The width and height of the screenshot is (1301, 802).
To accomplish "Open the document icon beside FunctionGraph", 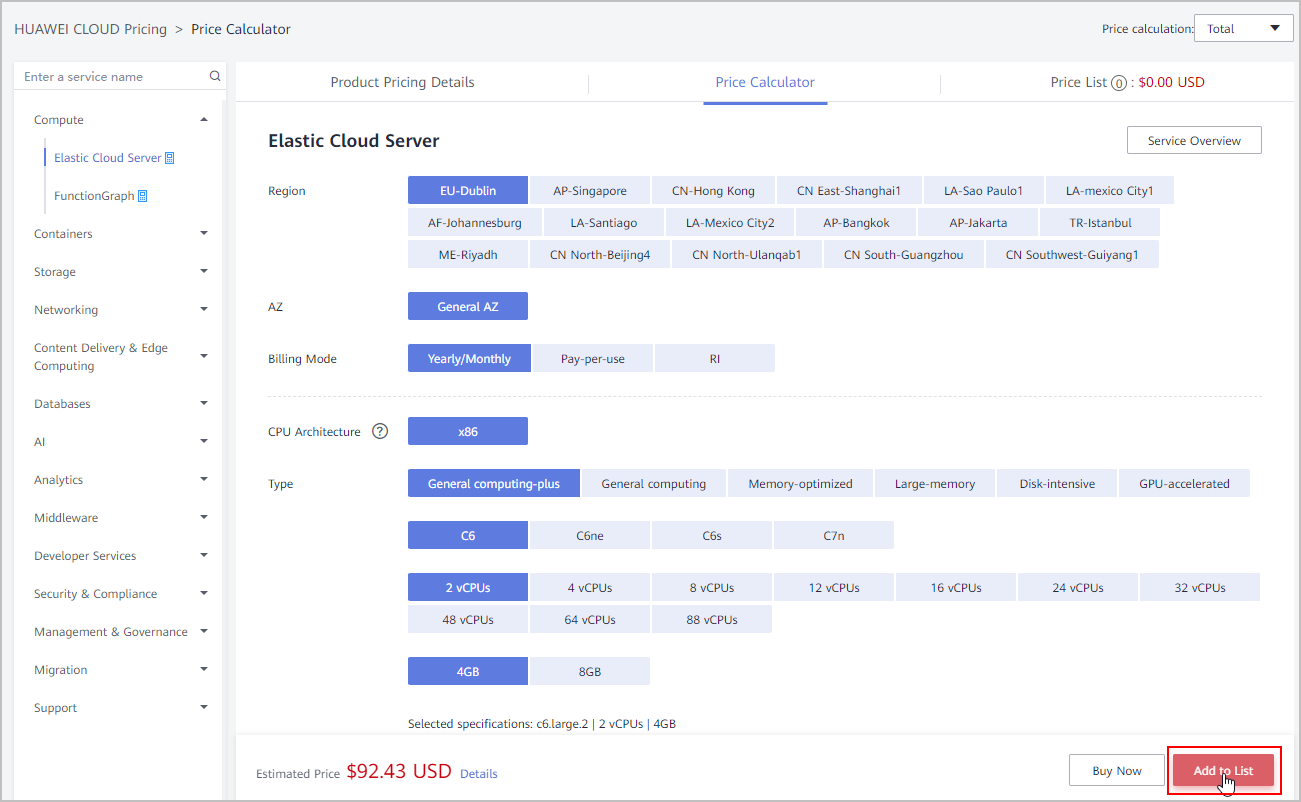I will [143, 196].
